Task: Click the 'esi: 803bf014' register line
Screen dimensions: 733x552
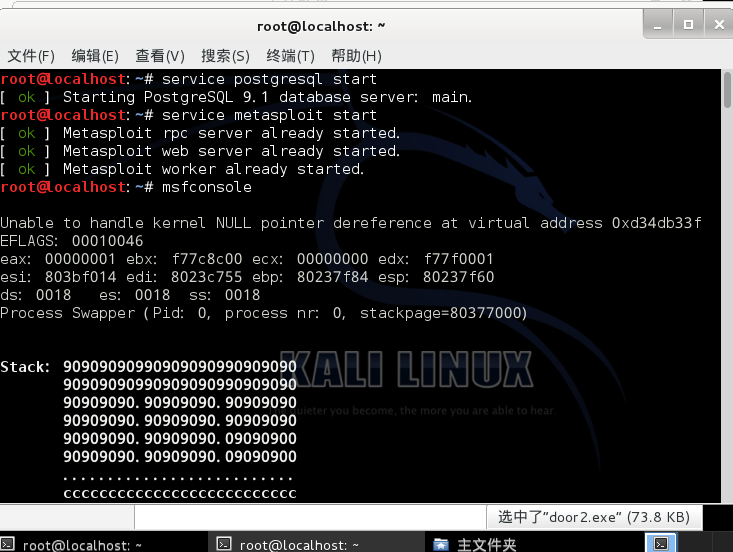Action: (247, 277)
